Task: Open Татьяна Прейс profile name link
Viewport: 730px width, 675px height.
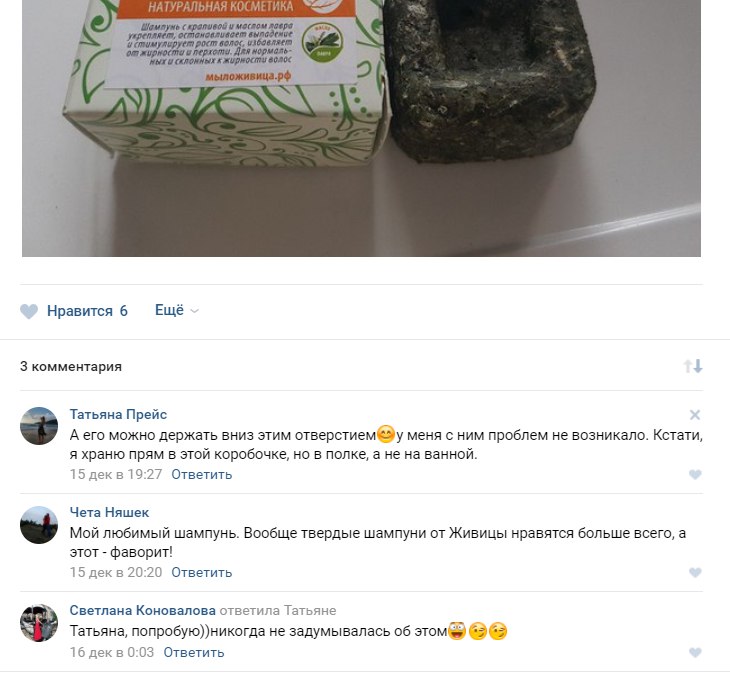Action: coord(118,414)
